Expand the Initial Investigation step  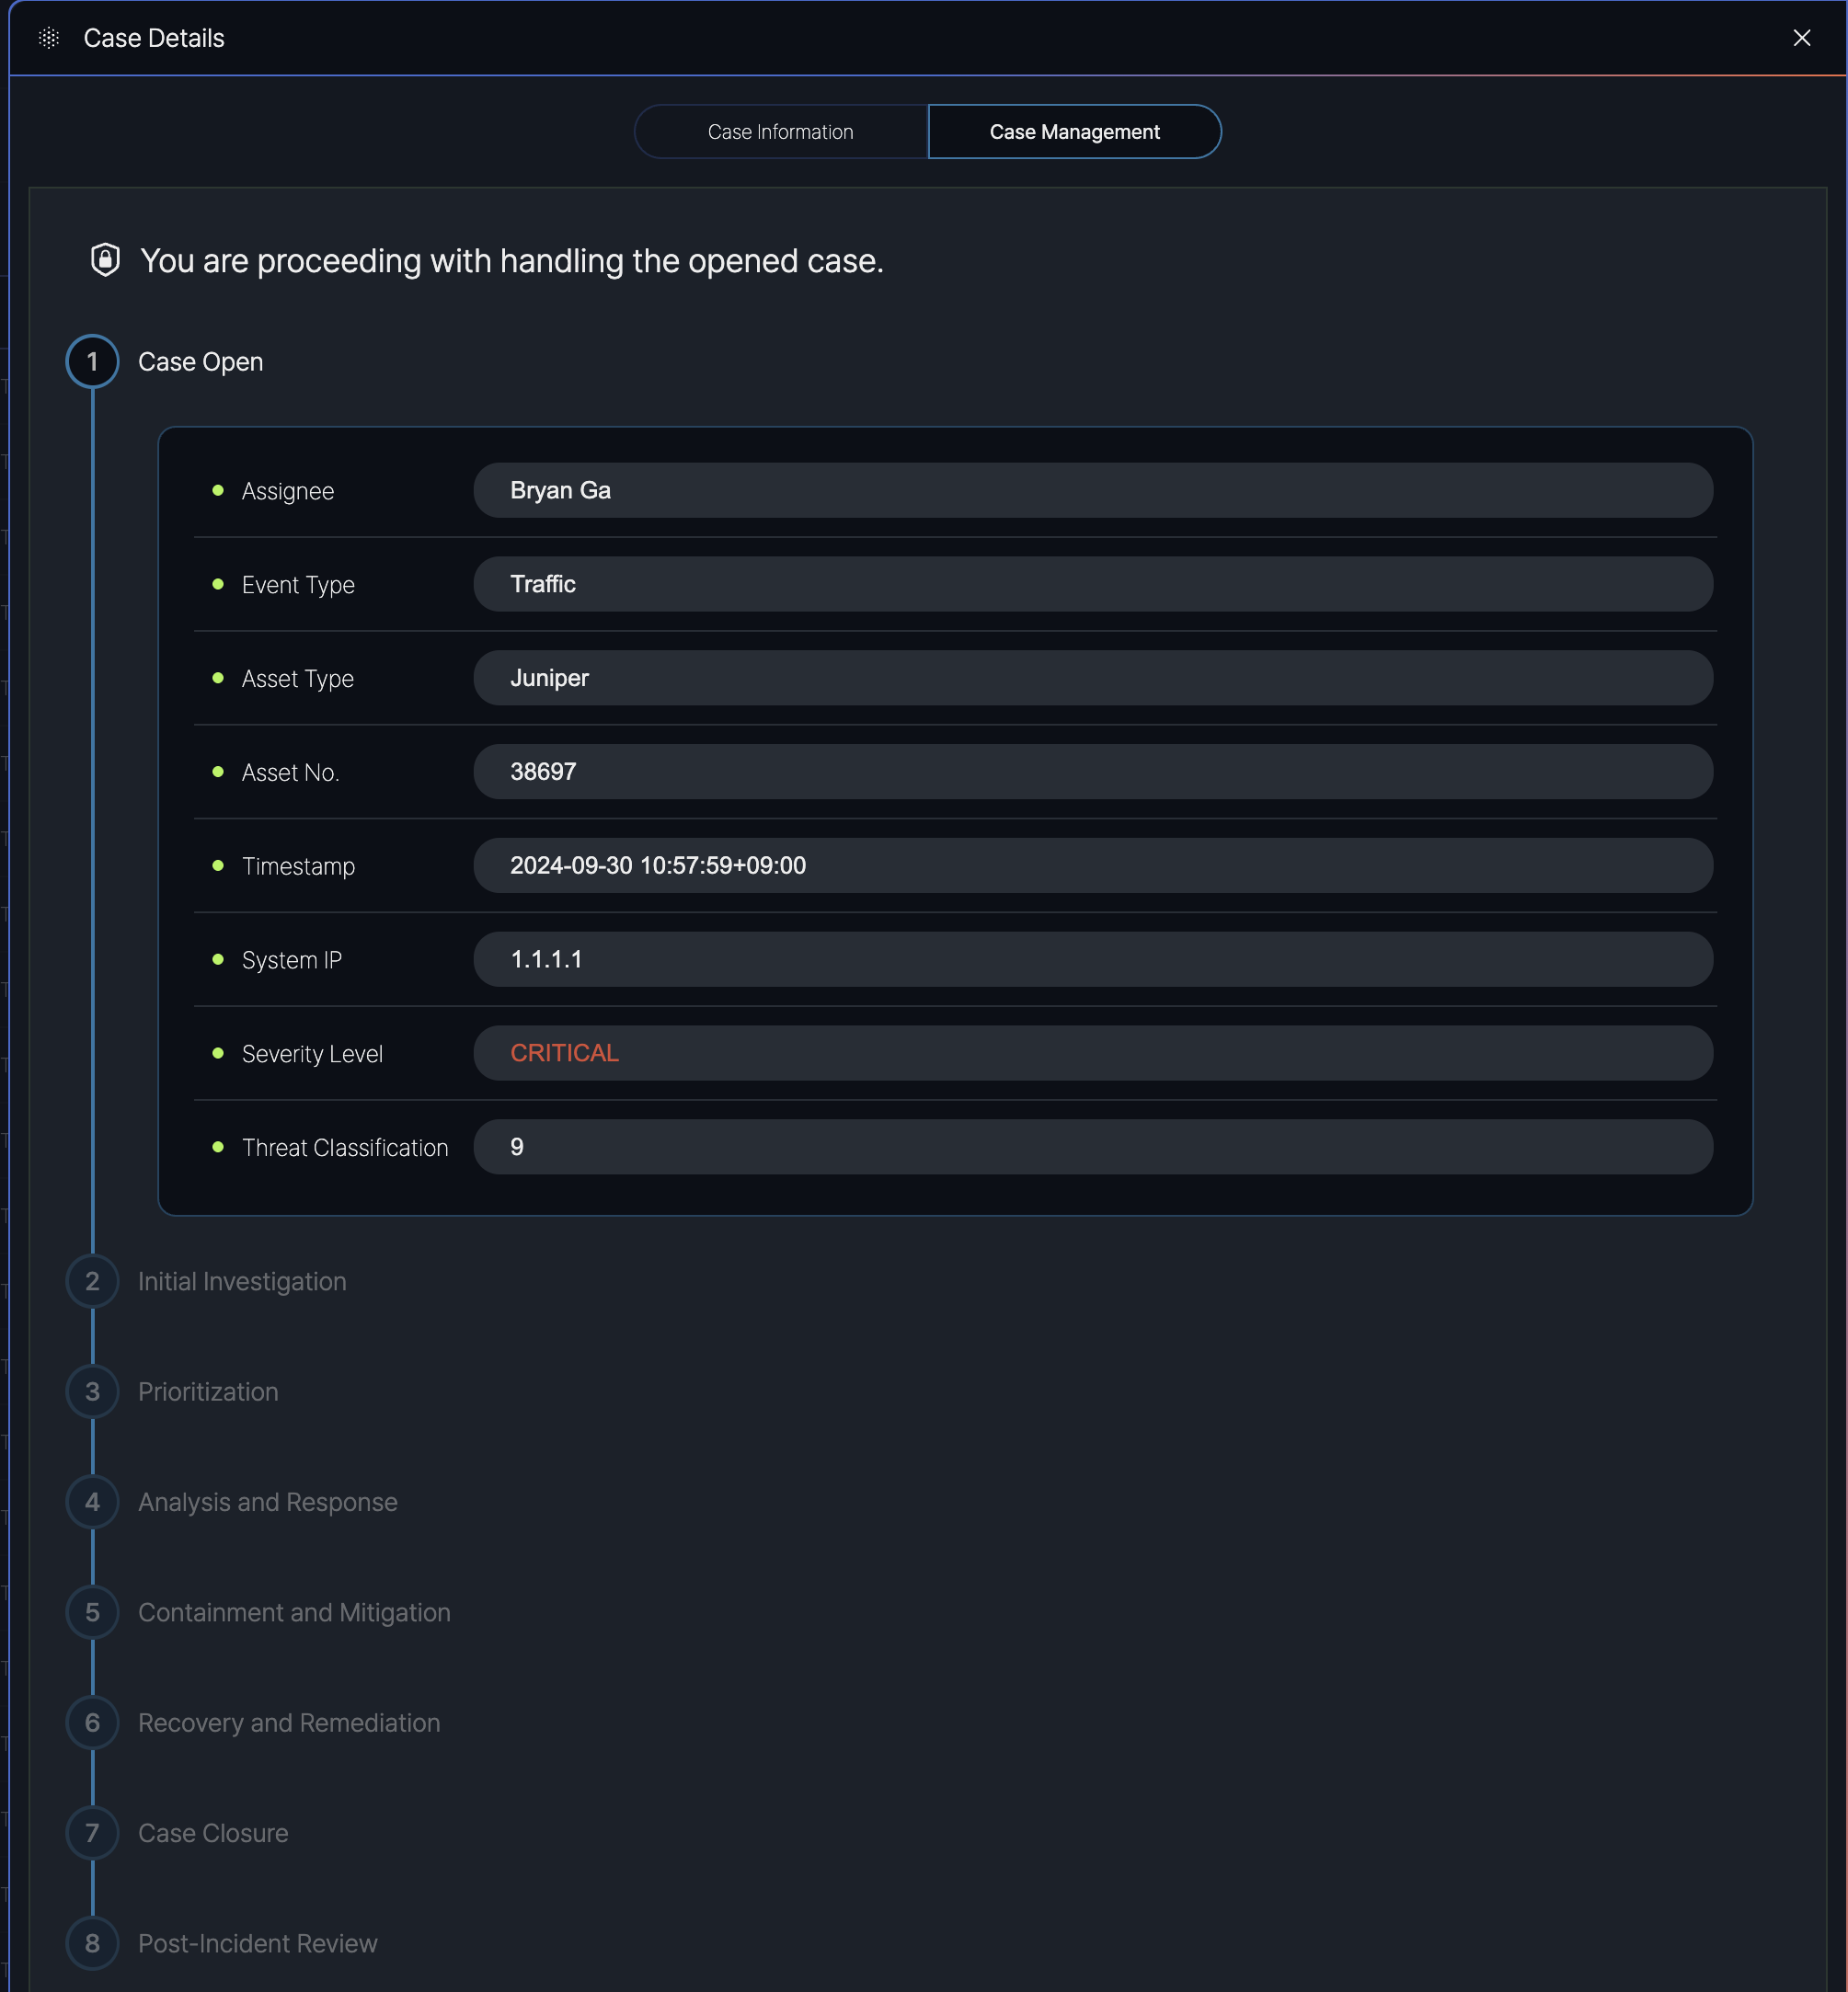pyautogui.click(x=242, y=1281)
